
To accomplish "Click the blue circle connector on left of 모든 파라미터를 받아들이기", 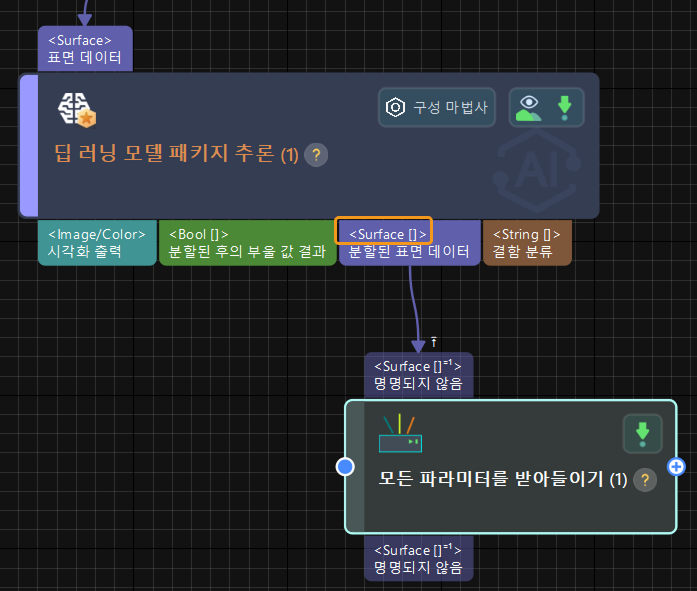I will pyautogui.click(x=345, y=467).
